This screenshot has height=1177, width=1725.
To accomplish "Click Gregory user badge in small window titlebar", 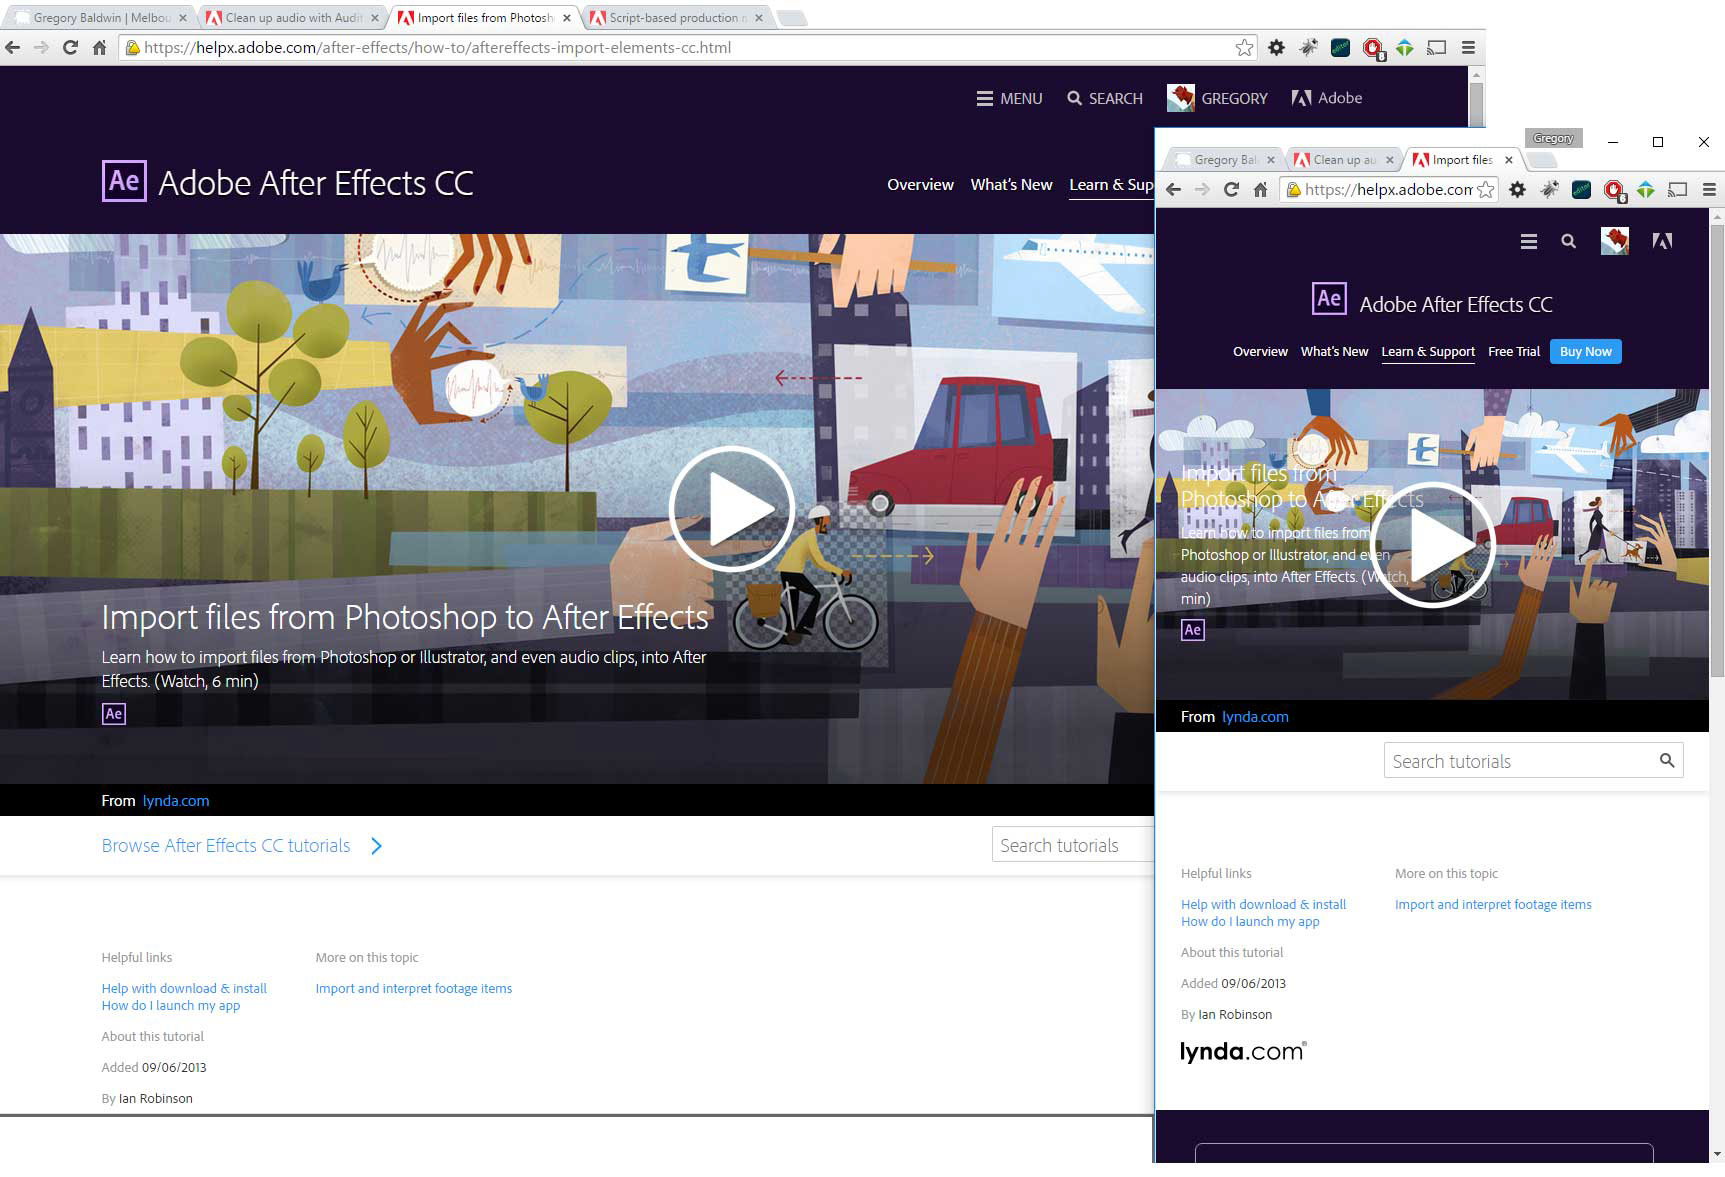I will pyautogui.click(x=1553, y=138).
